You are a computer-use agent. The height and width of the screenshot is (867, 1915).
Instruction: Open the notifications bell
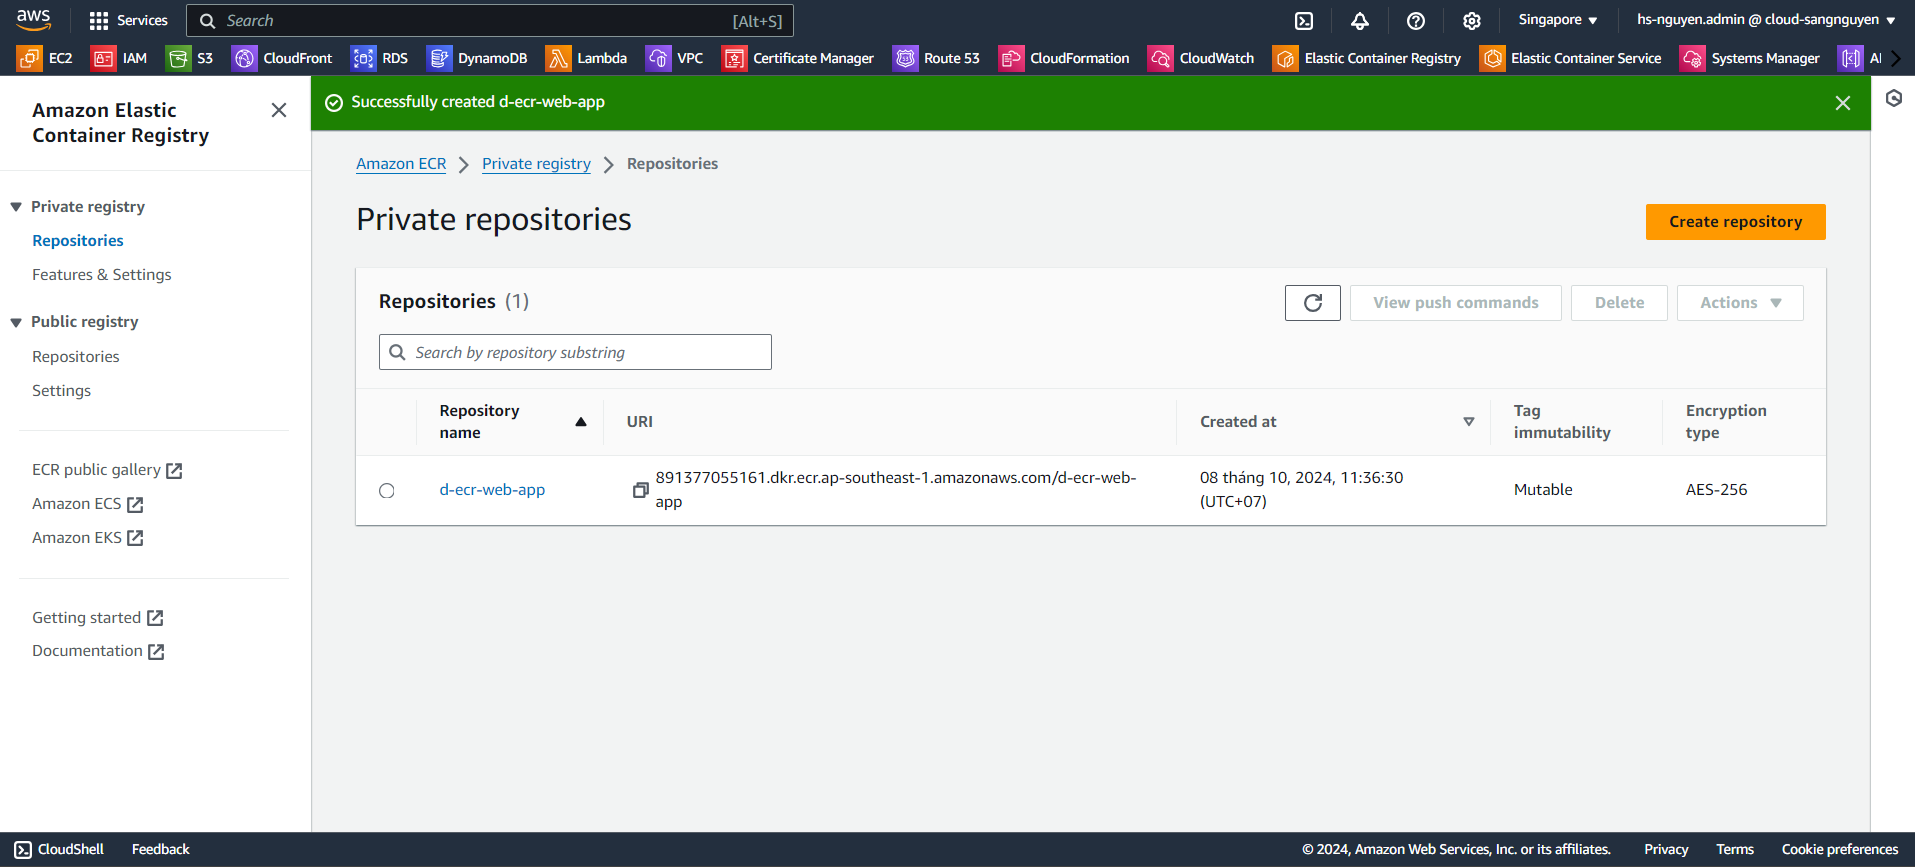(x=1360, y=21)
